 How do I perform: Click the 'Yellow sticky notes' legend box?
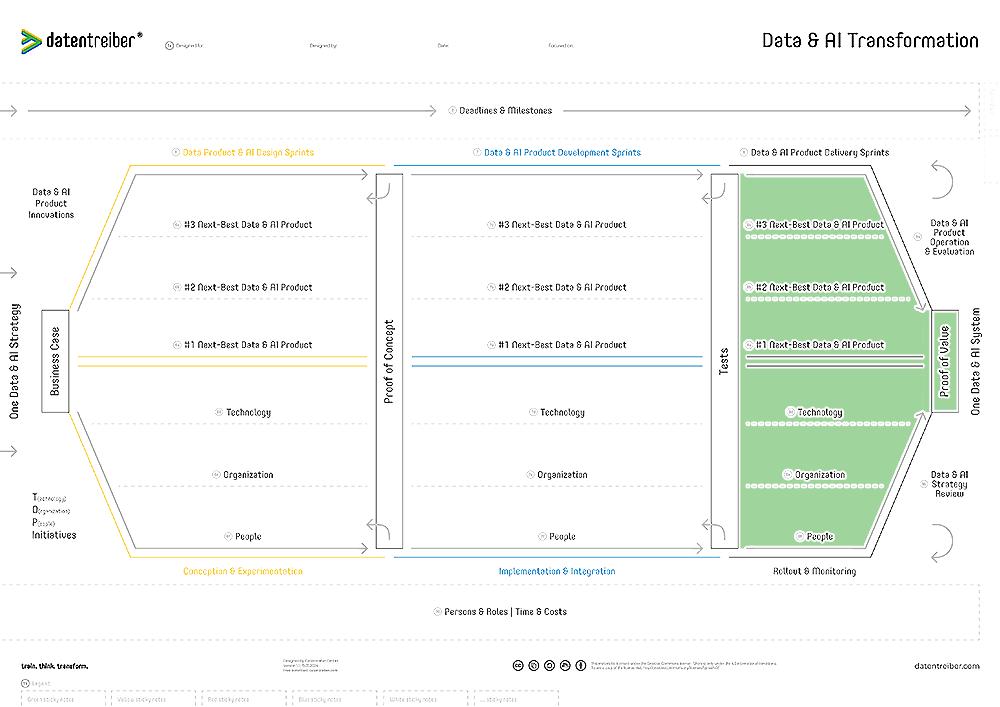click(153, 699)
